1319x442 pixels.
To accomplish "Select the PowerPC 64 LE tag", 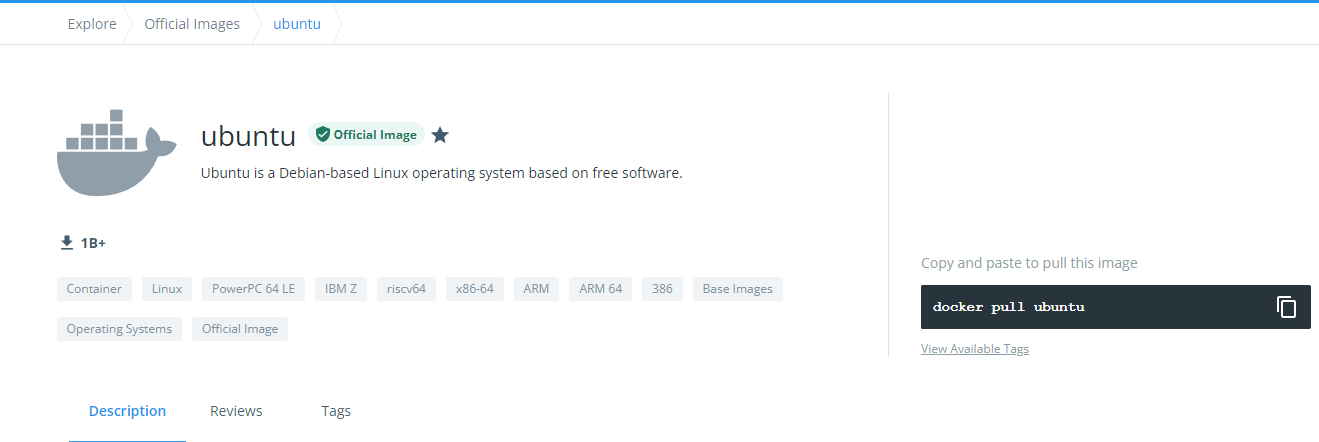I will click(x=253, y=289).
